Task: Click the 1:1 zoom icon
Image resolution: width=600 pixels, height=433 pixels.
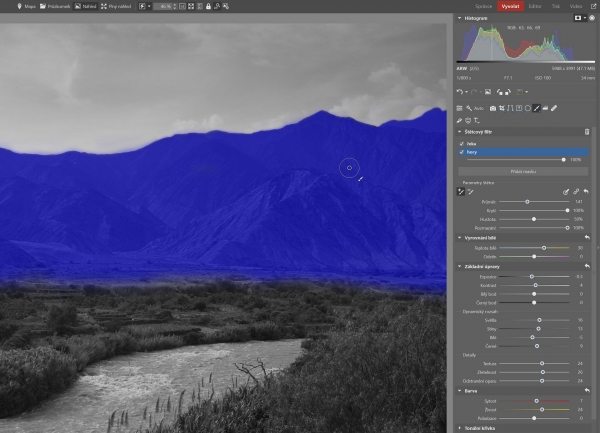Action: coord(183,6)
